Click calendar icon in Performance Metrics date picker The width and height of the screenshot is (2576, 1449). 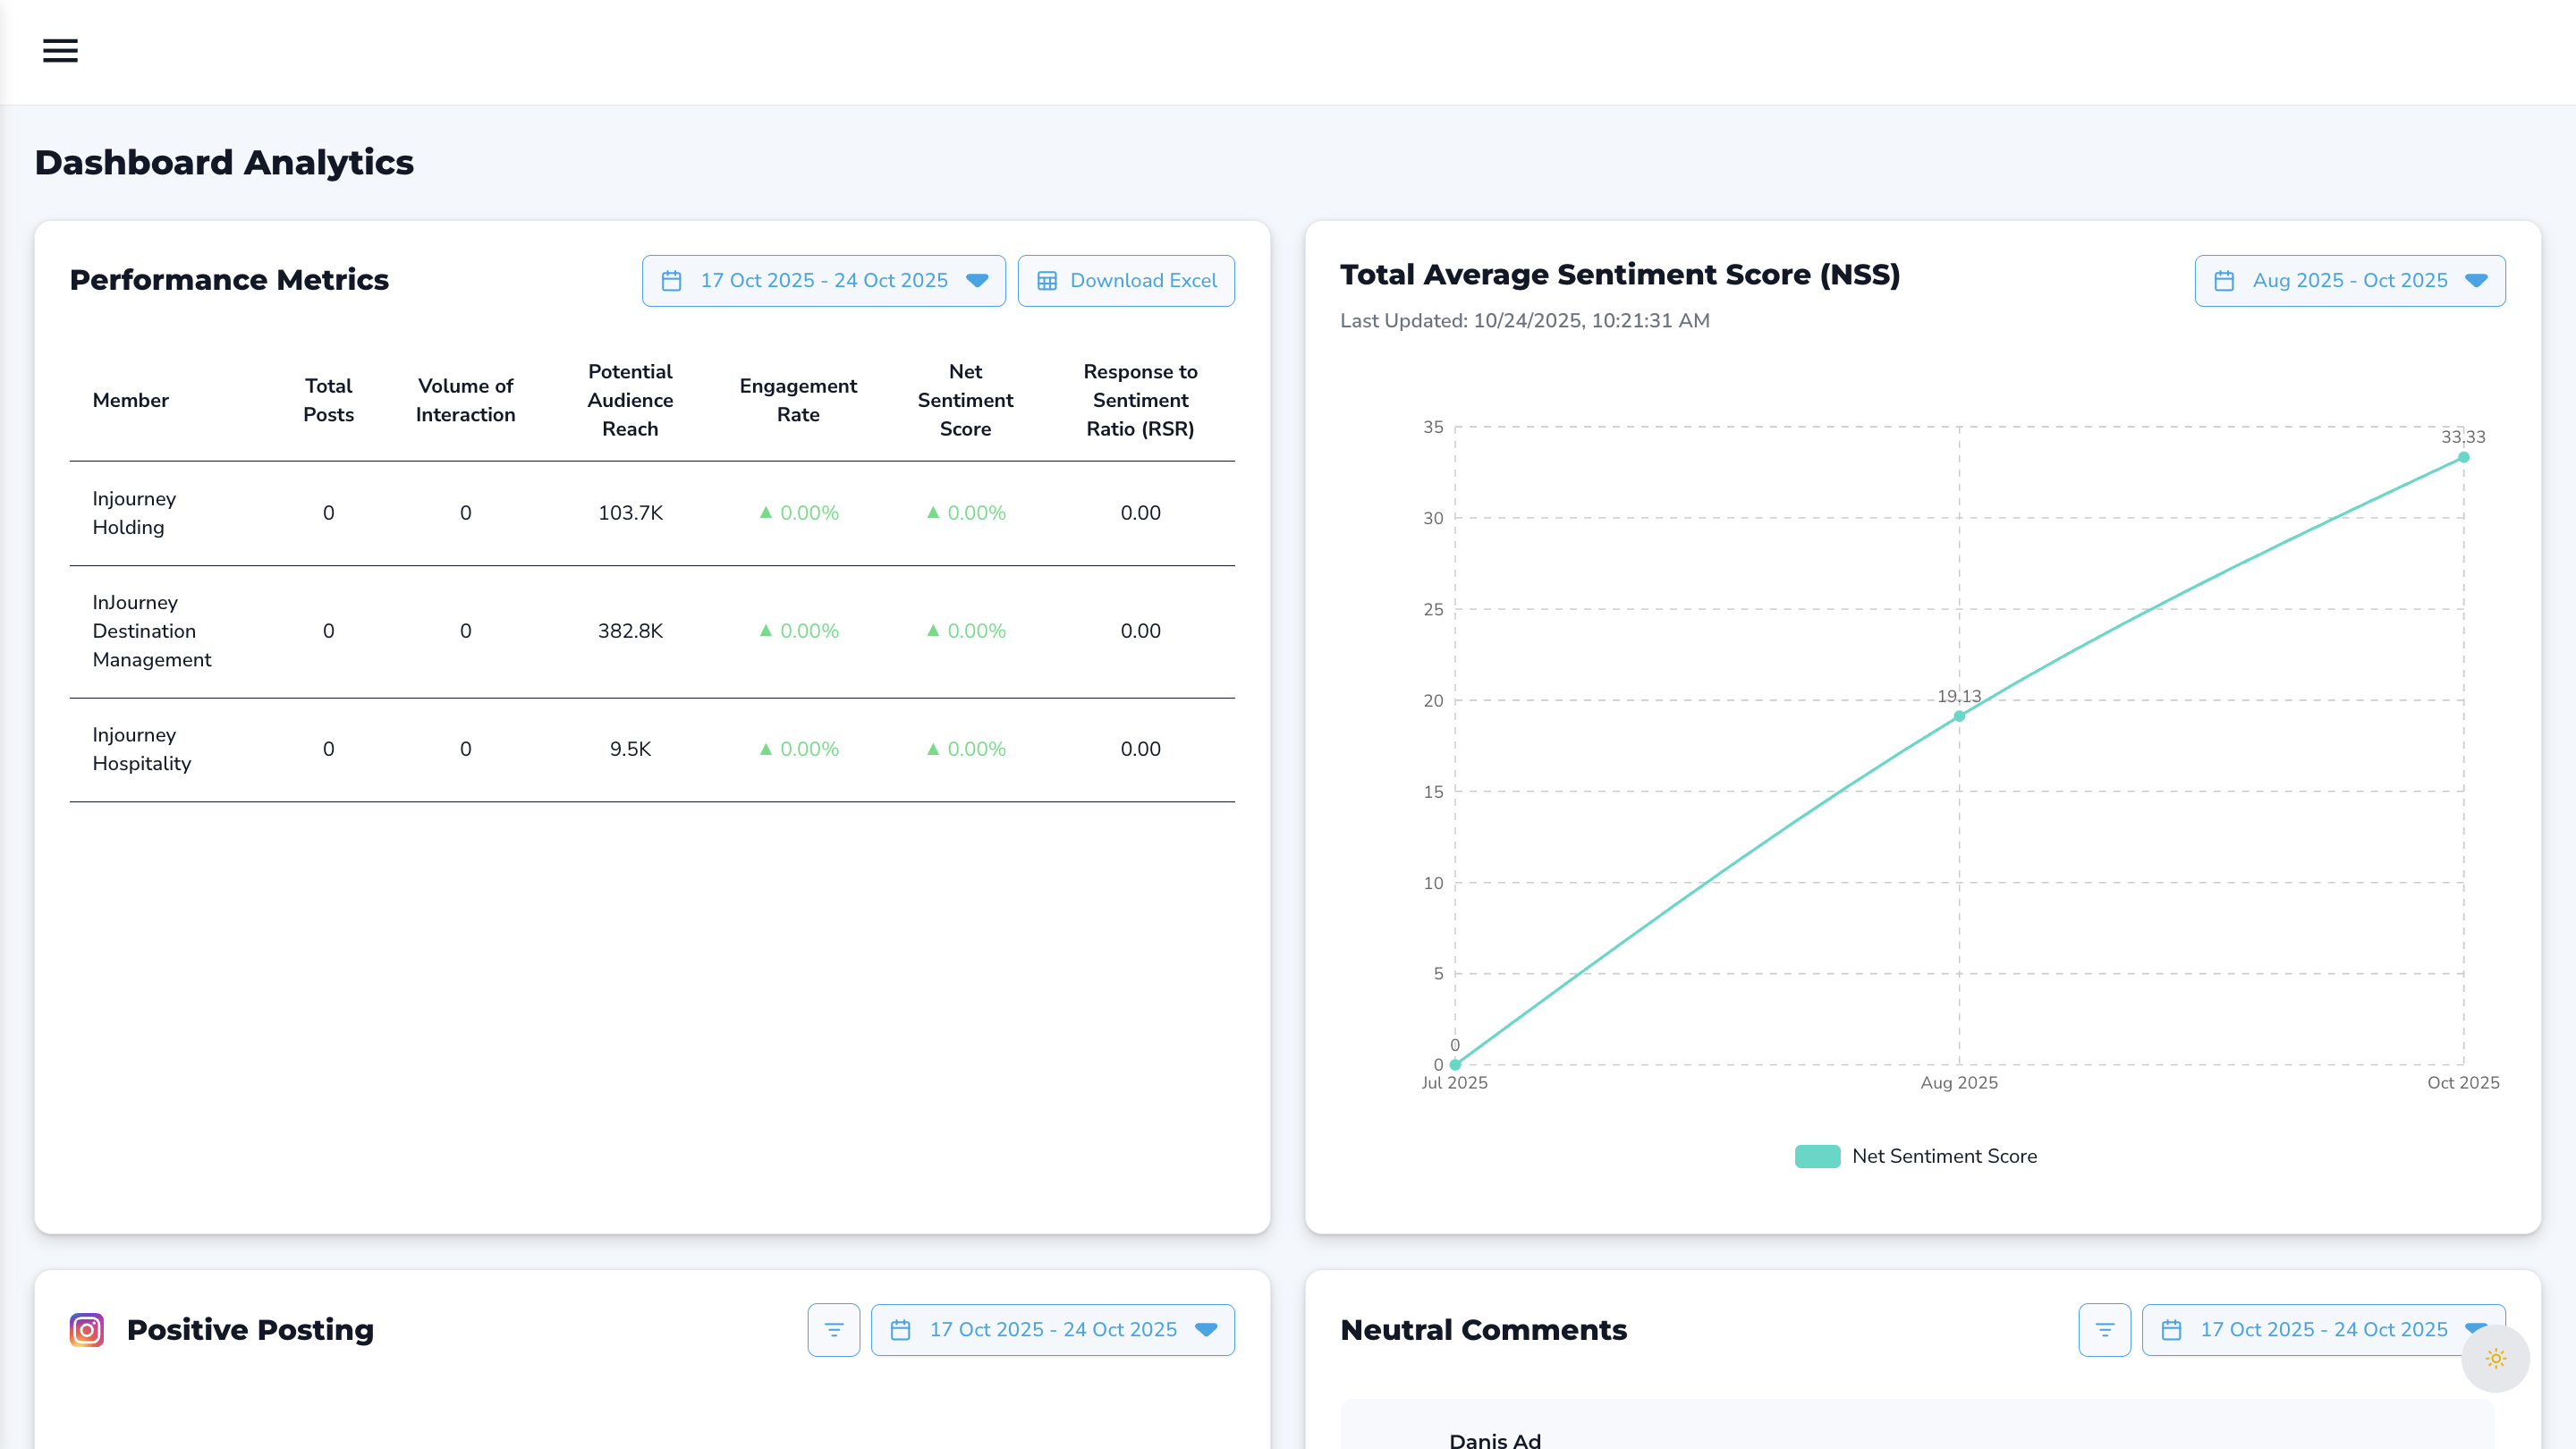pyautogui.click(x=672, y=281)
